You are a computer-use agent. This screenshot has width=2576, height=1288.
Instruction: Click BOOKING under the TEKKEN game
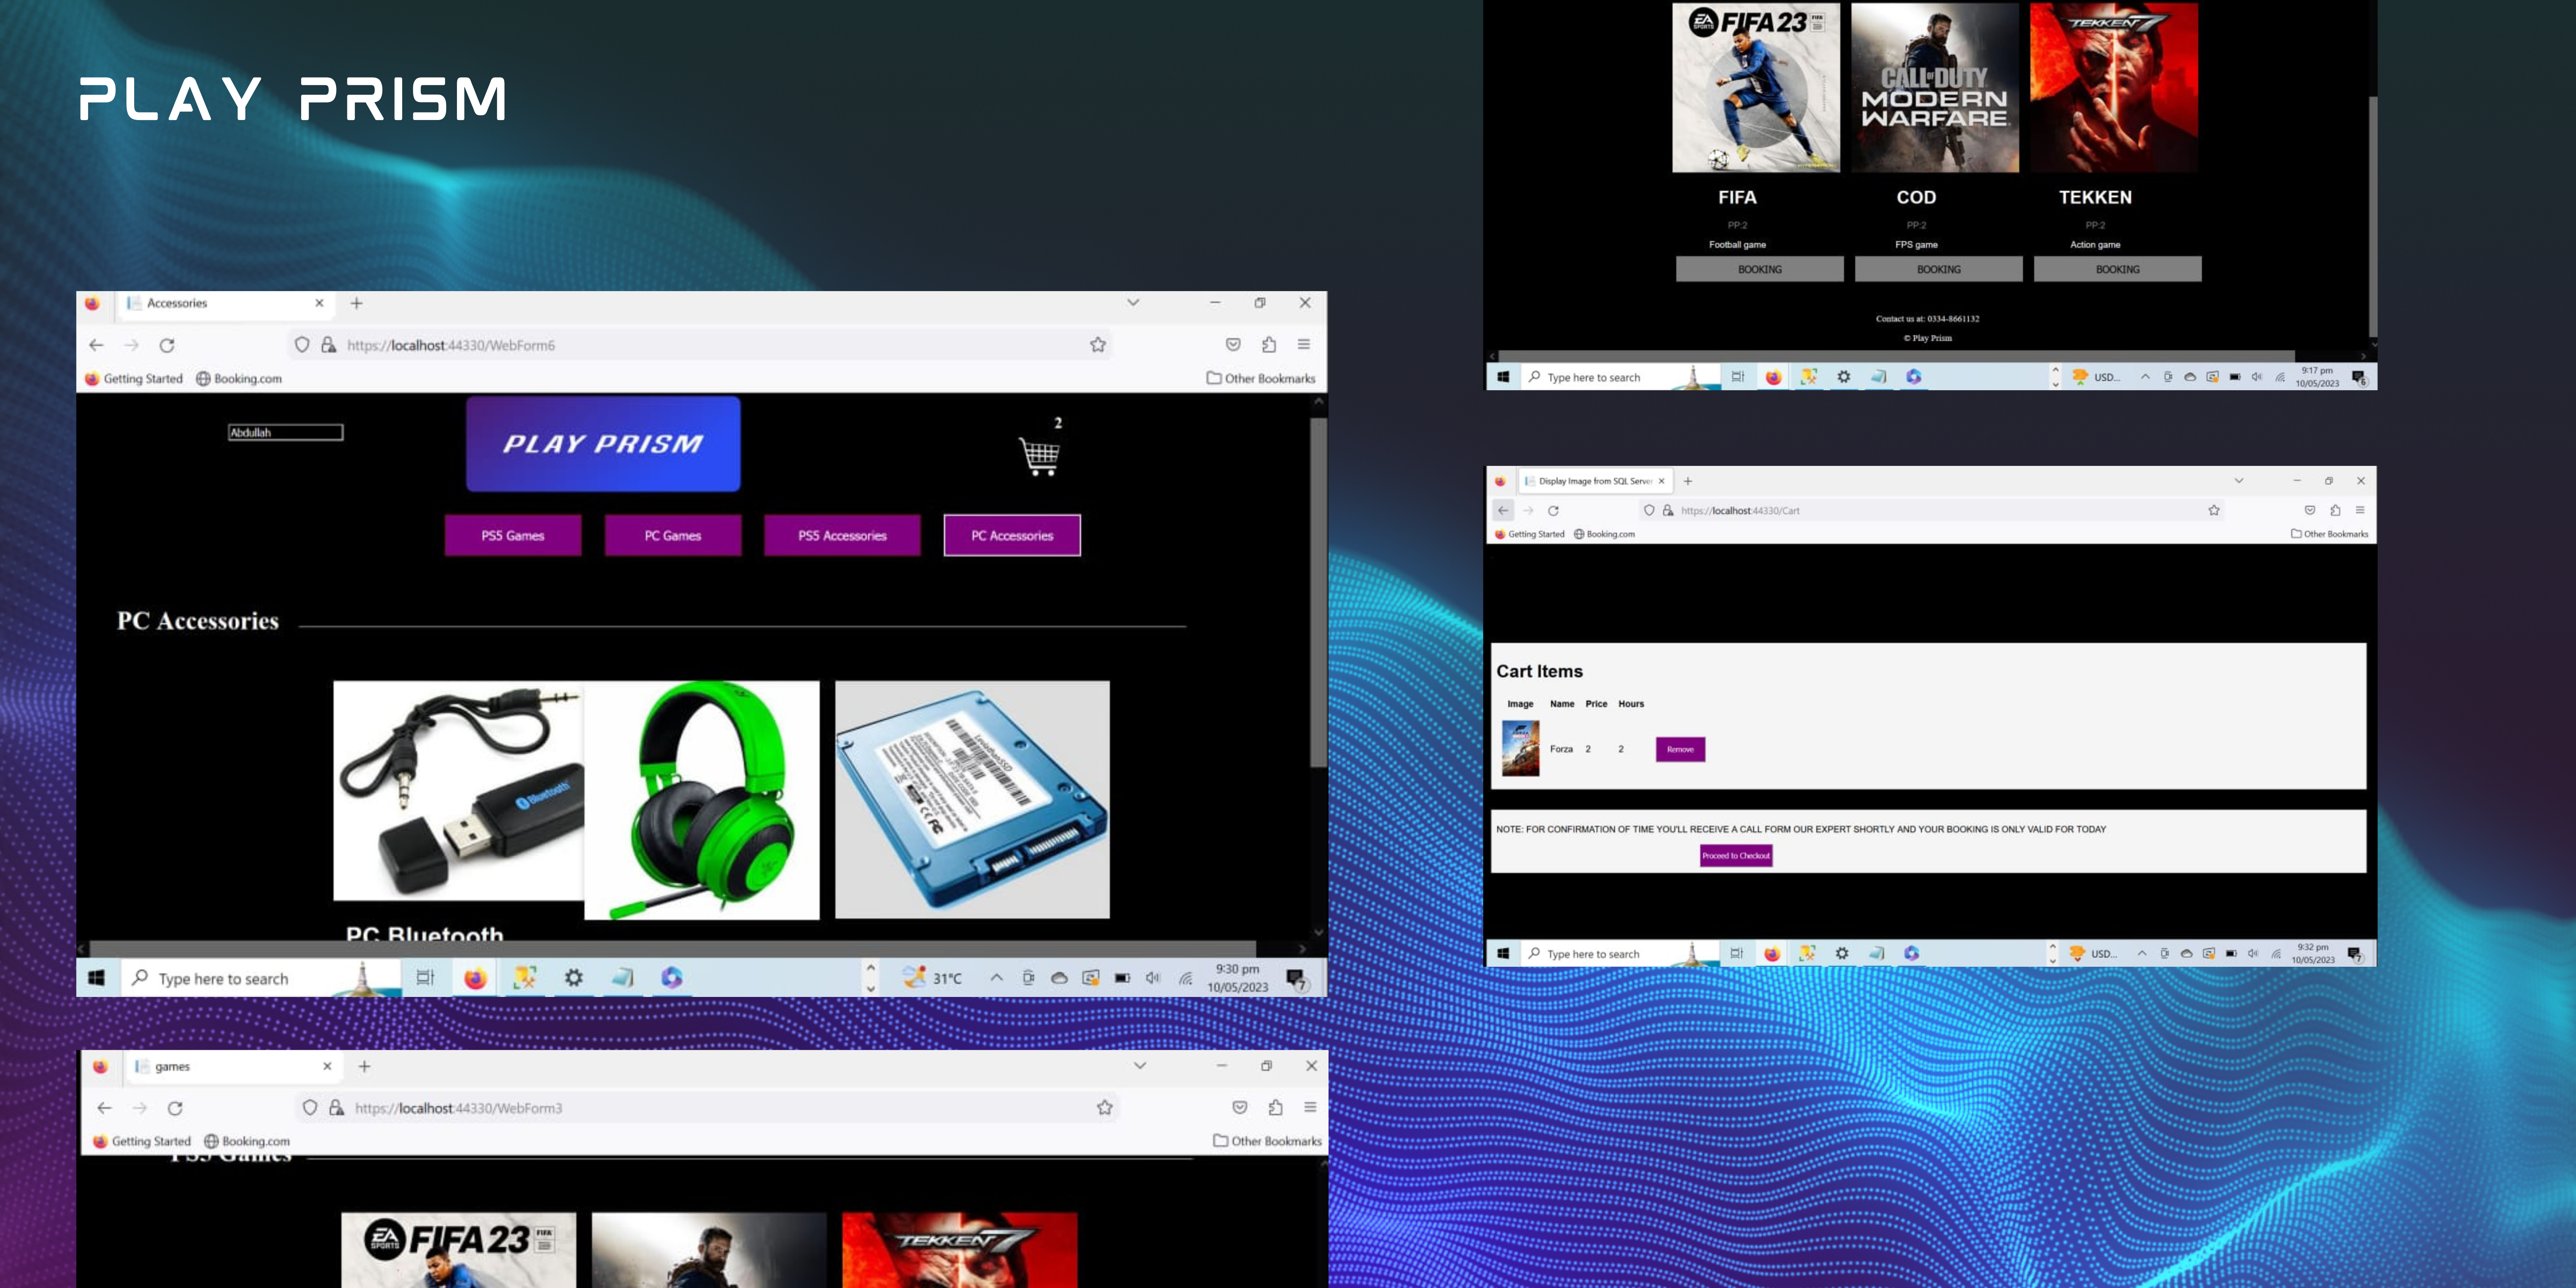tap(2118, 269)
